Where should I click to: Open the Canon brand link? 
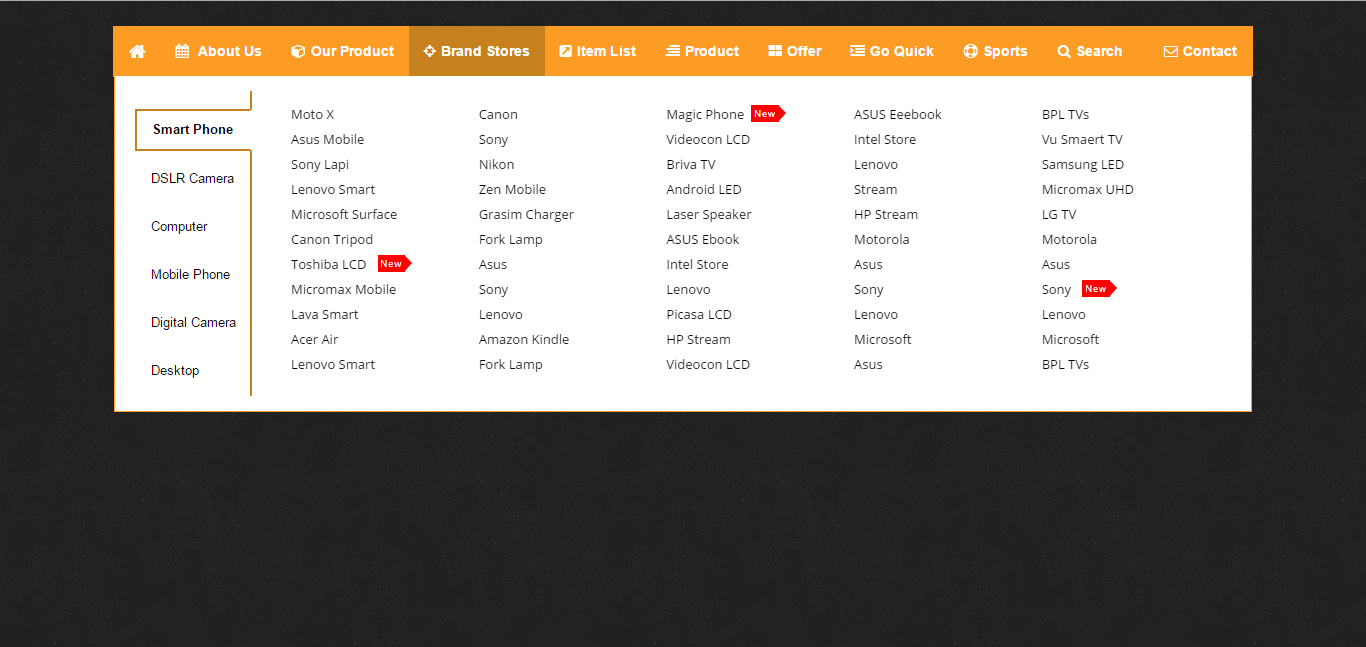click(x=498, y=114)
